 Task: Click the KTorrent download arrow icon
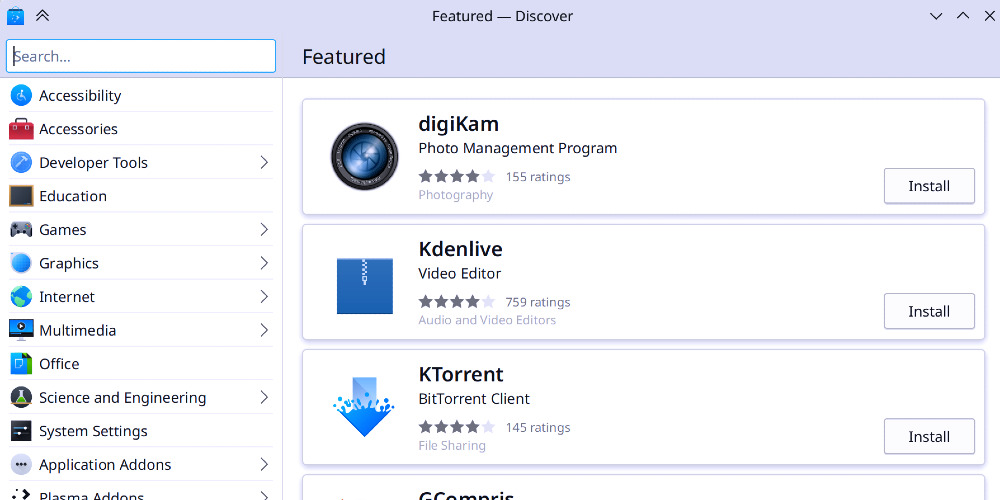tap(364, 407)
